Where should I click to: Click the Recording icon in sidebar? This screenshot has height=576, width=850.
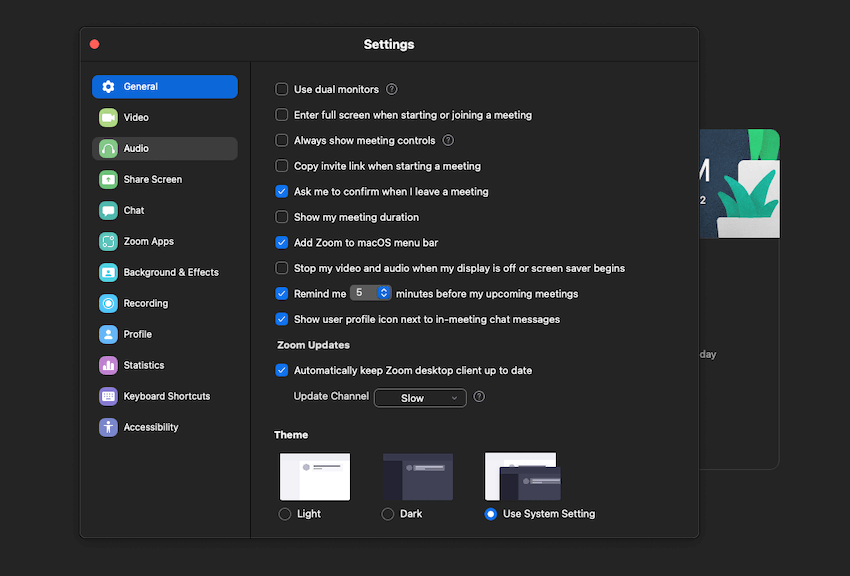108,304
